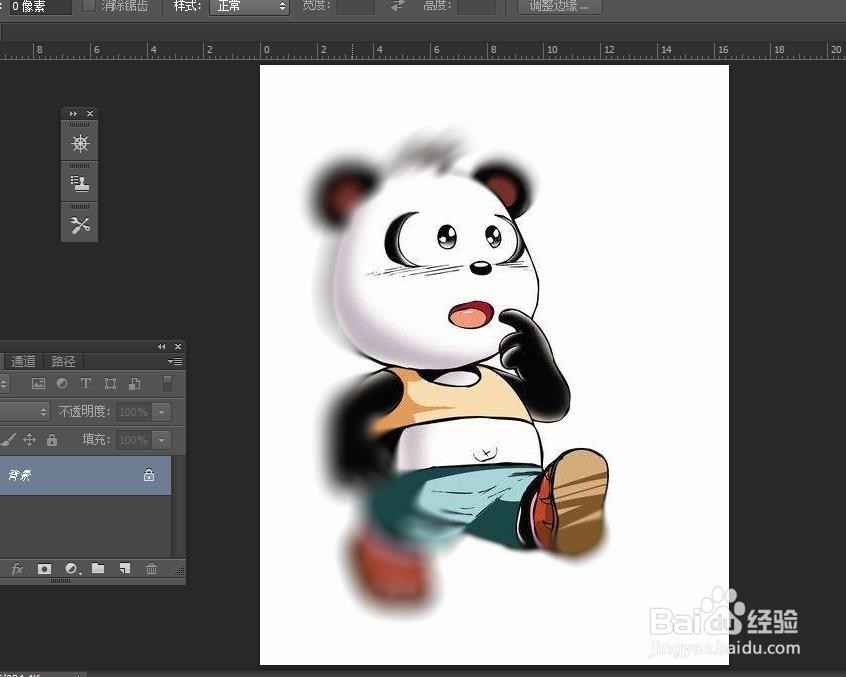Click the 宽度 input field

click(355, 6)
